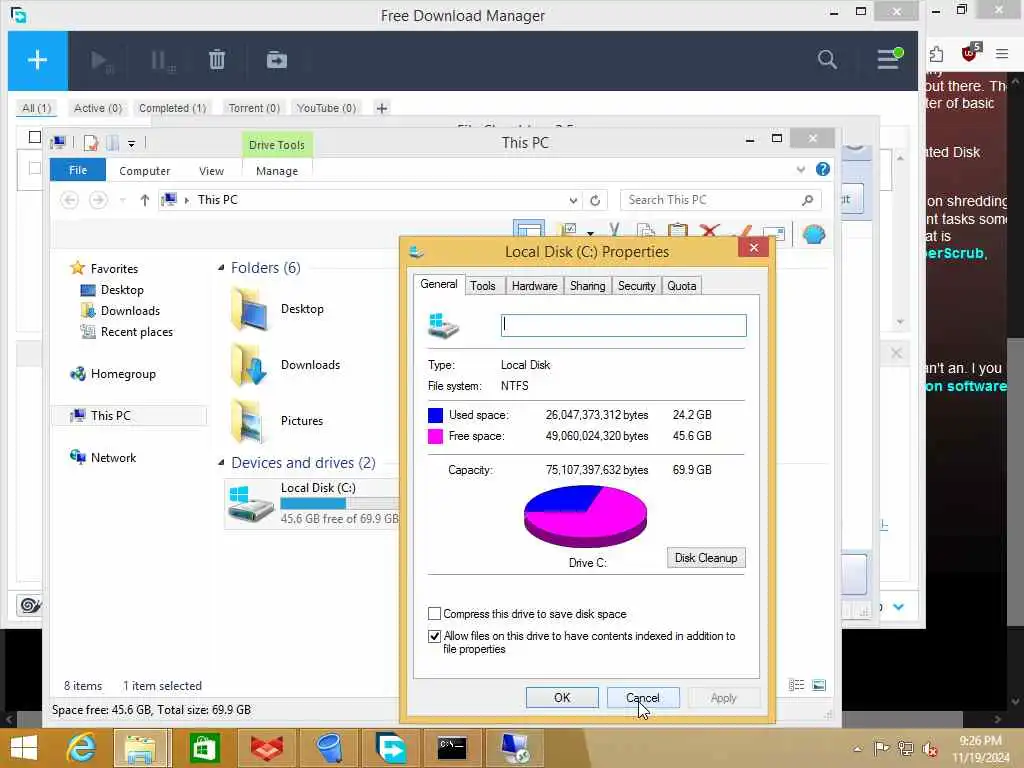Switch to the Tools tab
The image size is (1024, 768).
pos(483,285)
